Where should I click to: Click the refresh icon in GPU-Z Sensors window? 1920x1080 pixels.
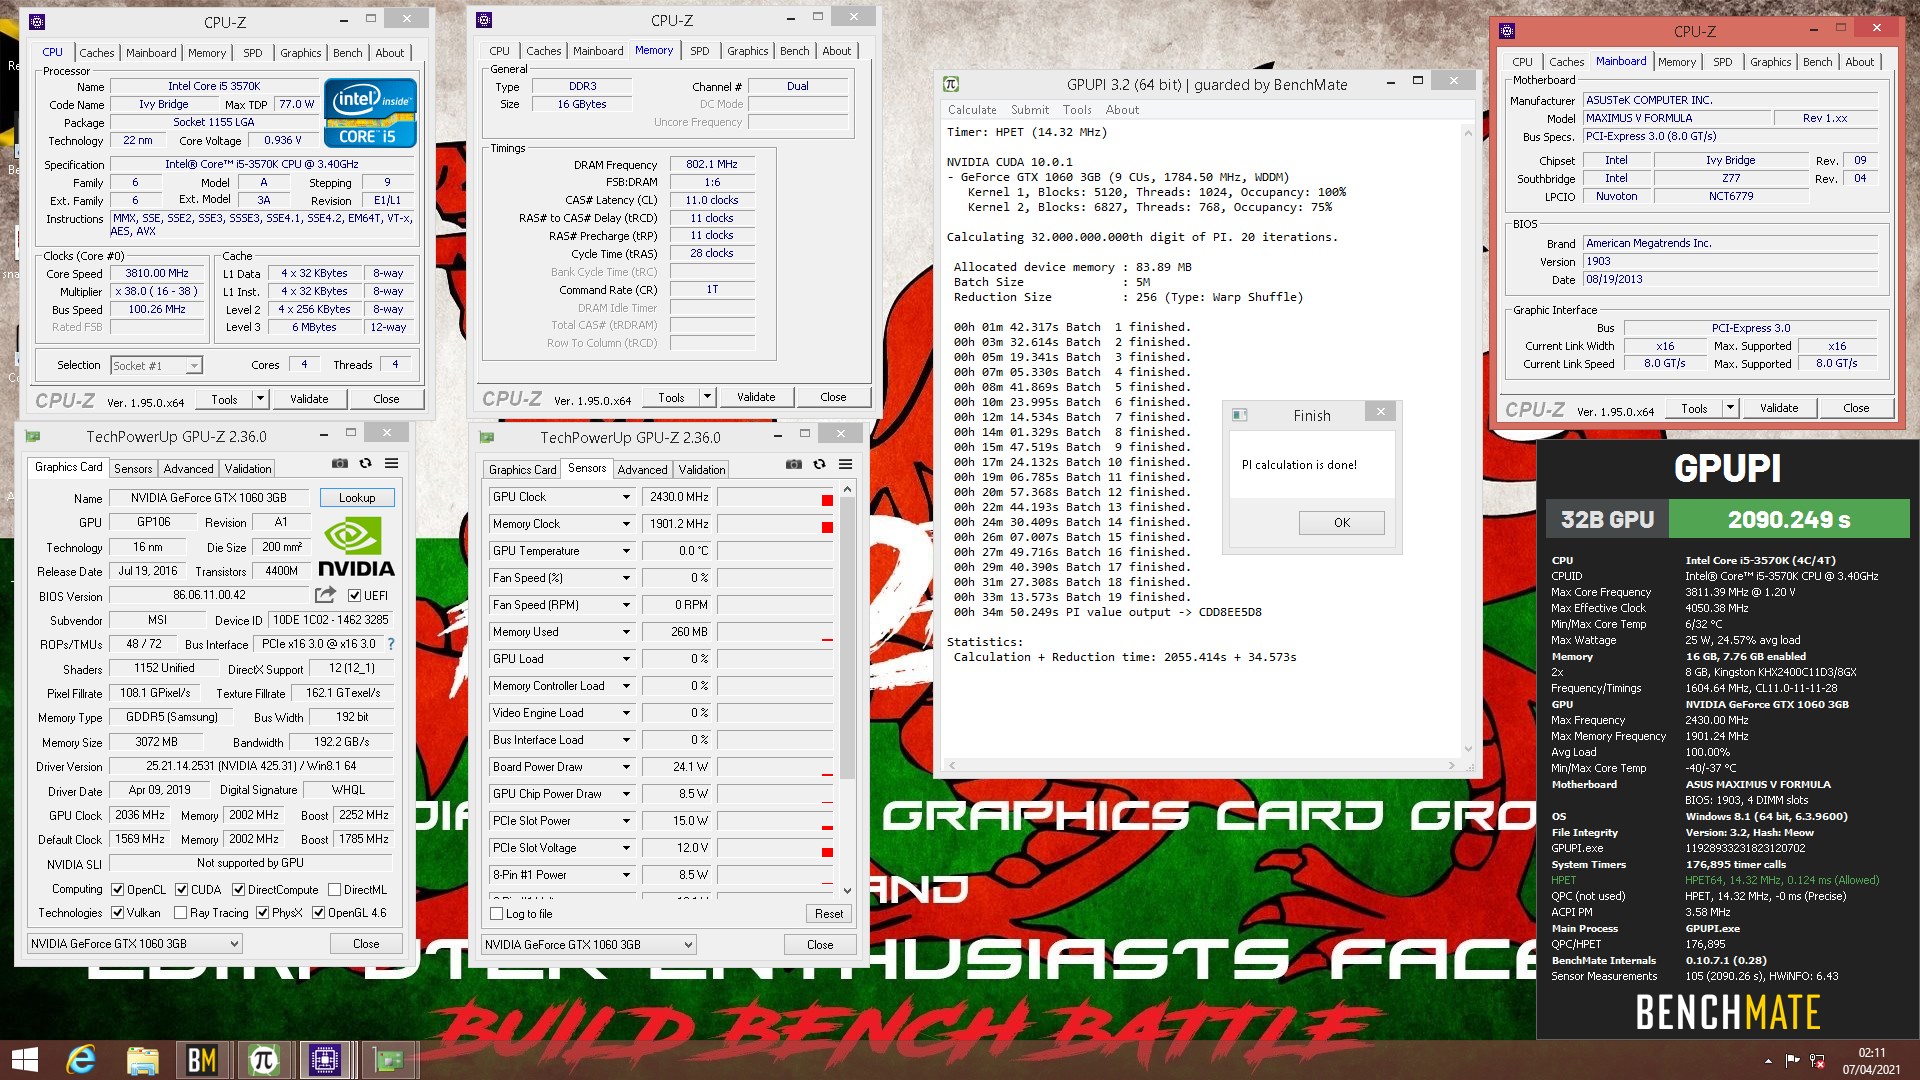[820, 465]
